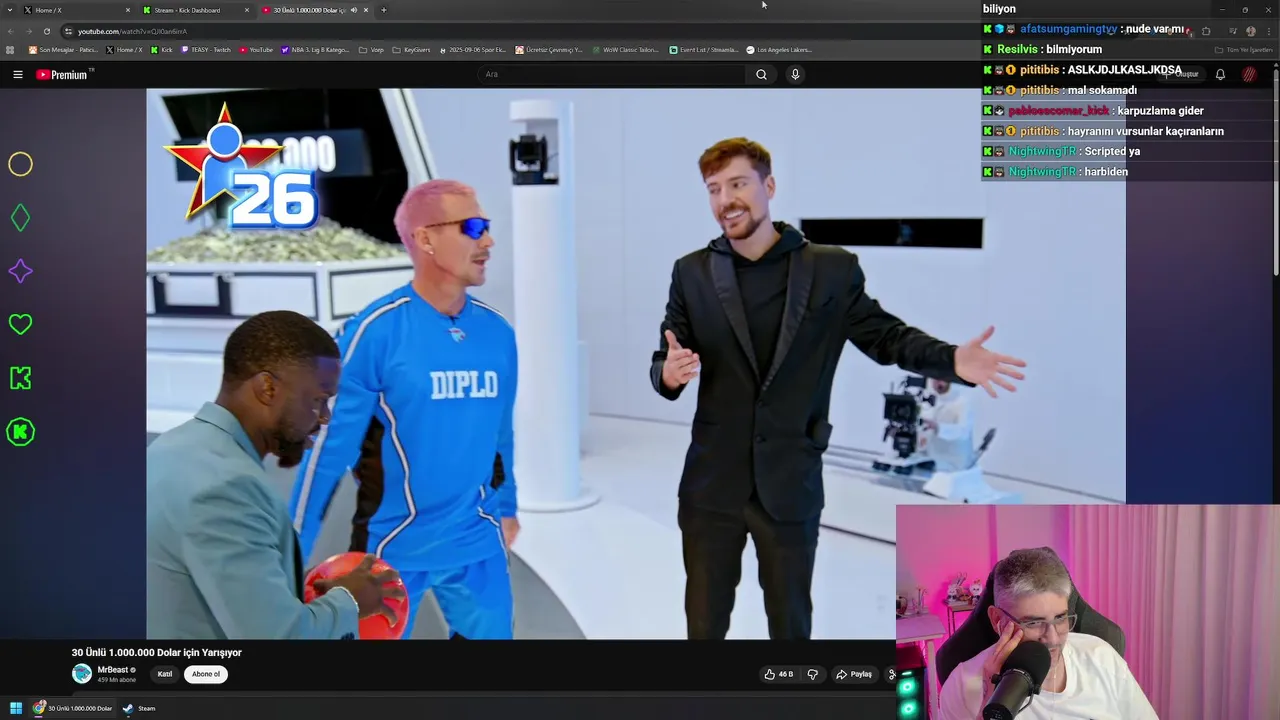Dislike the video with thumbs-down button
1280x720 pixels.
click(x=812, y=674)
